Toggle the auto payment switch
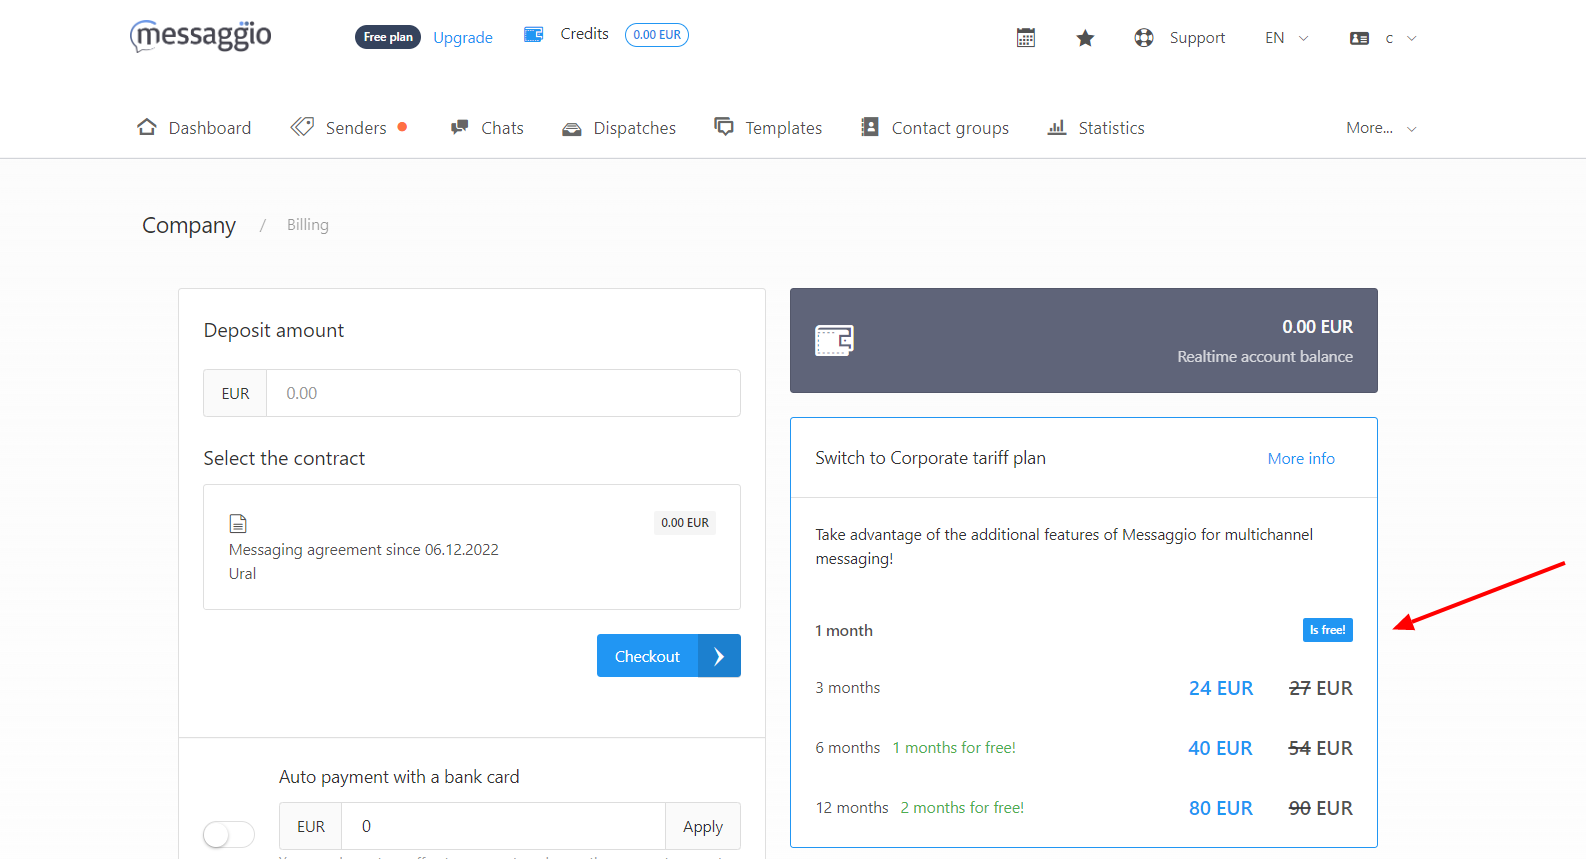The height and width of the screenshot is (859, 1586). click(229, 834)
